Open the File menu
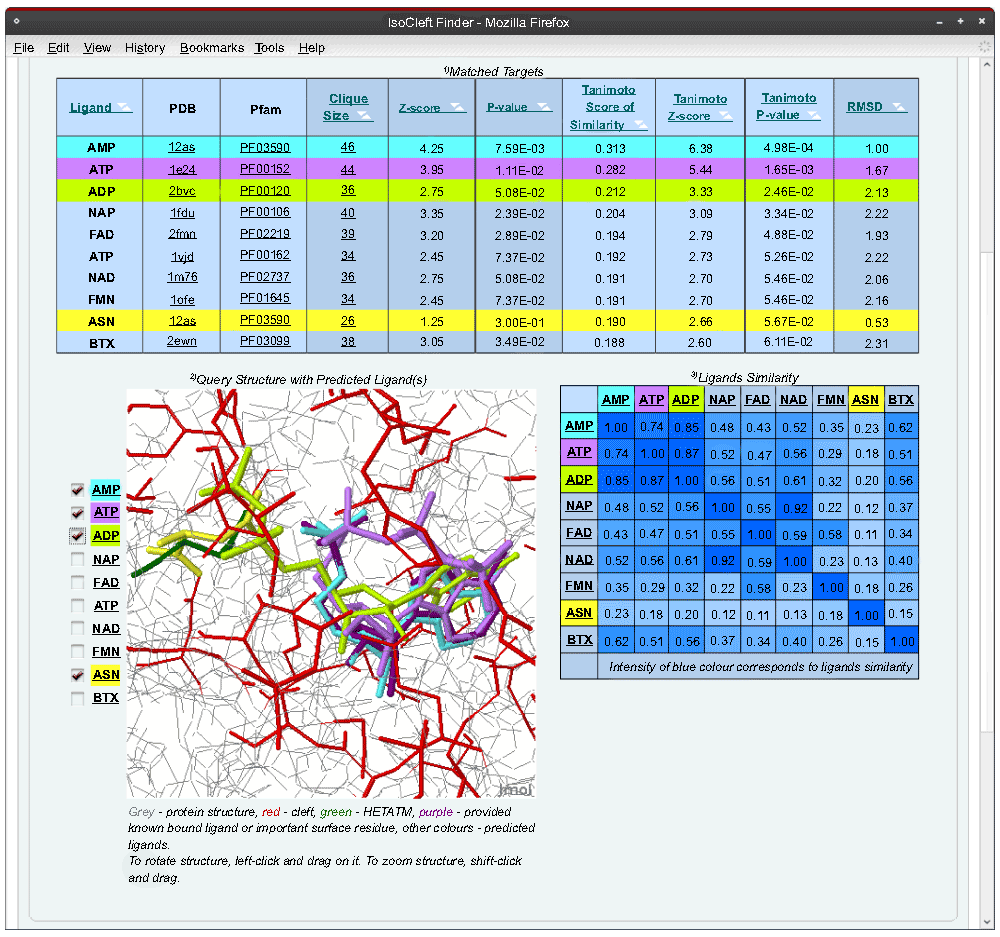The image size is (1000, 937). pyautogui.click(x=23, y=47)
